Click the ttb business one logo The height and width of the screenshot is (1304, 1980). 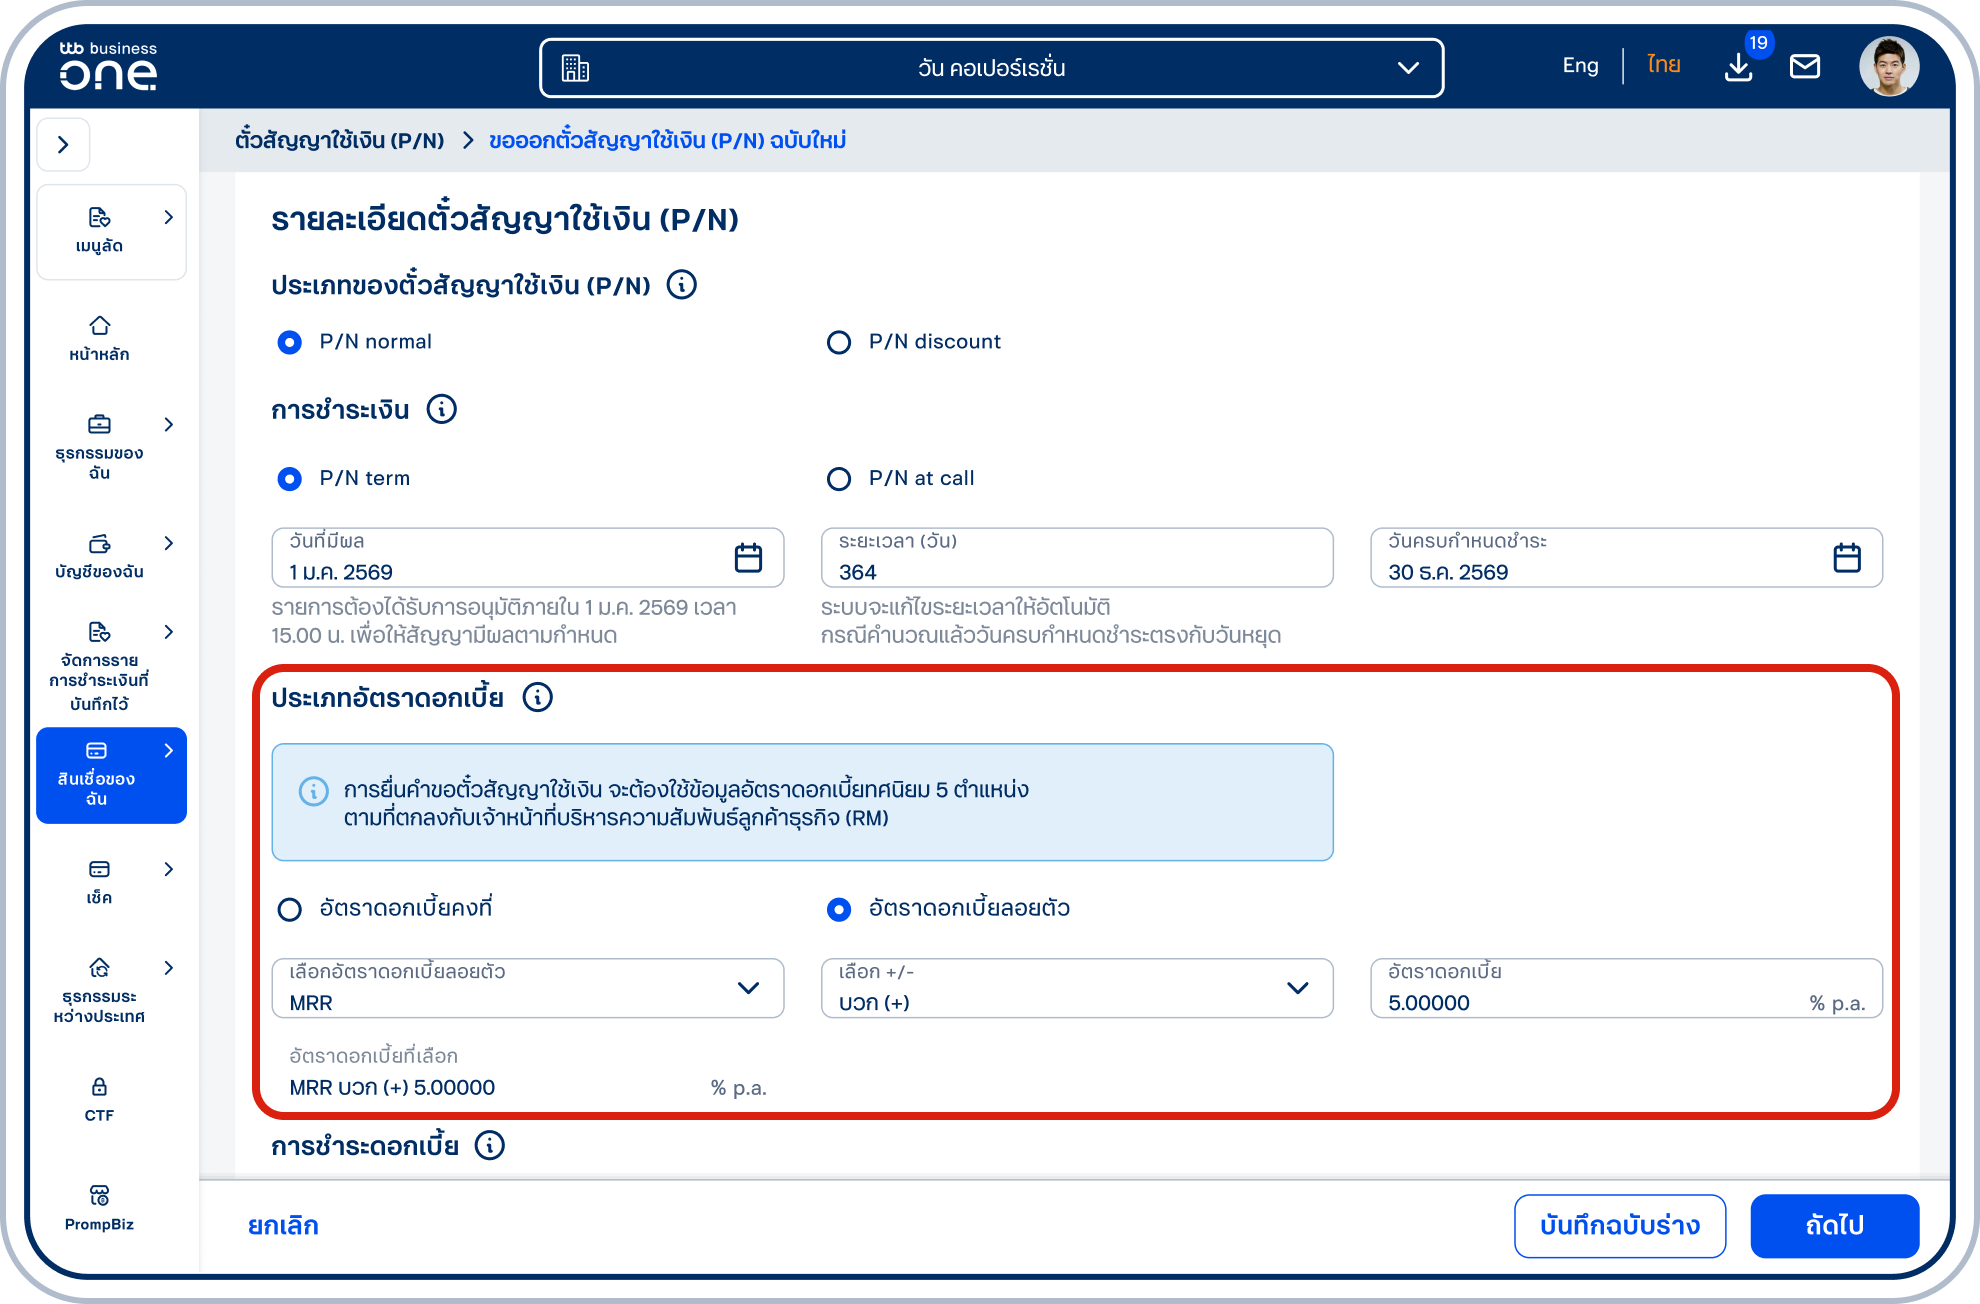tap(108, 66)
